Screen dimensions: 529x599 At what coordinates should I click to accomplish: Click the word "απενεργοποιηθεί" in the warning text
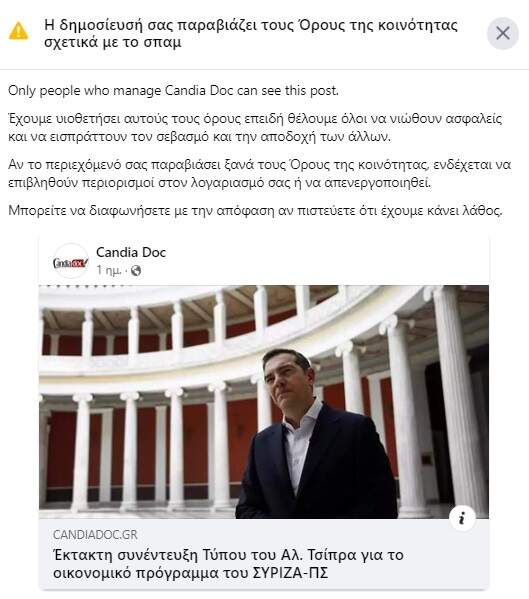click(377, 183)
